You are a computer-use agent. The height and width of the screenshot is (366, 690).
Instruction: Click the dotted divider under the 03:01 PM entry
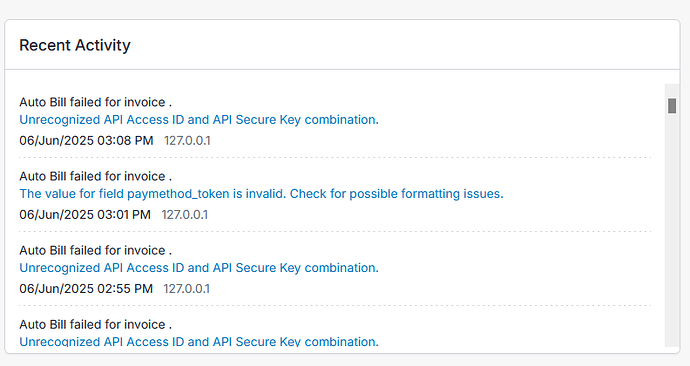(335, 231)
